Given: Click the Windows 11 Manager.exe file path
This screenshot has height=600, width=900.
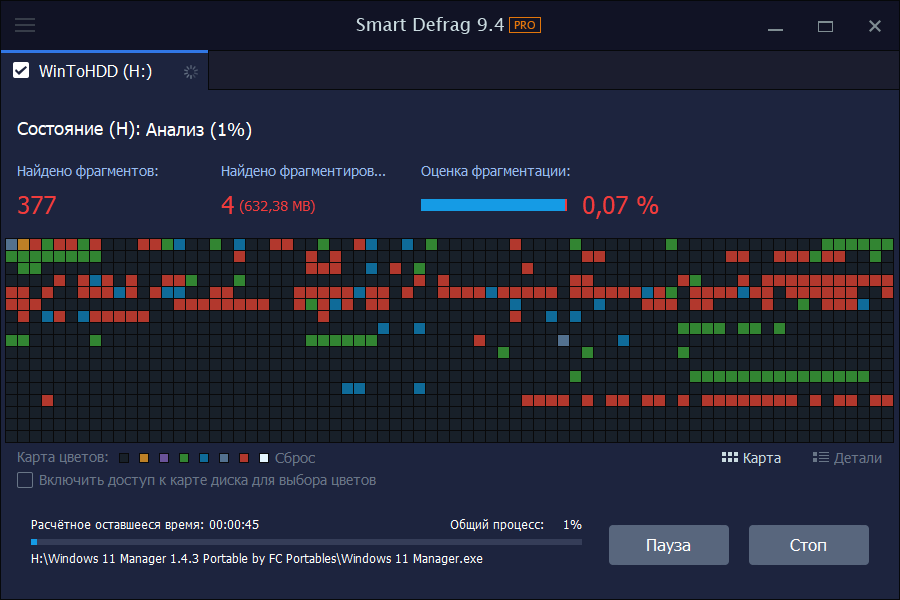Looking at the screenshot, I should (257, 559).
